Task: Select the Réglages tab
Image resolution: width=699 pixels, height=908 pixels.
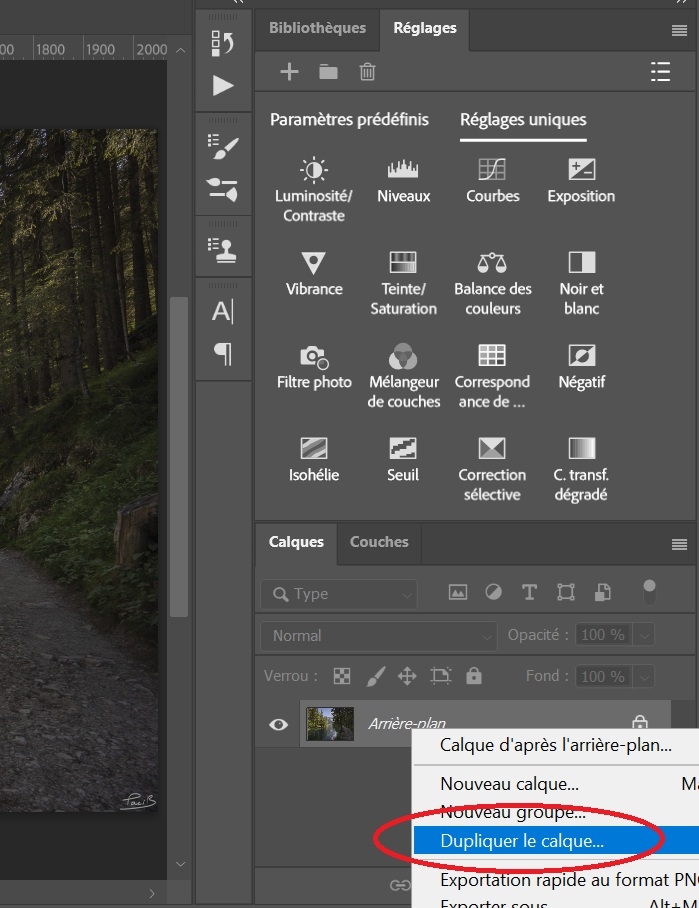Action: coord(425,28)
